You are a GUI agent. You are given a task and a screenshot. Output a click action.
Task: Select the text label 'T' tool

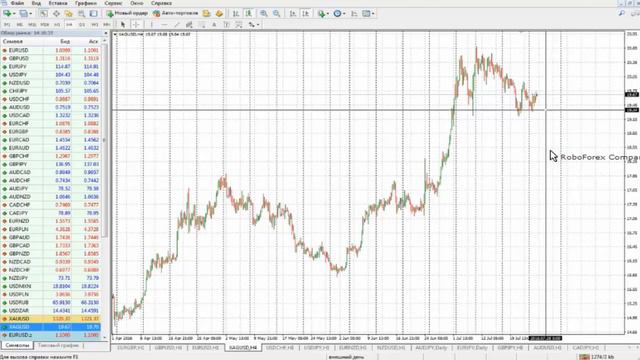click(x=227, y=24)
